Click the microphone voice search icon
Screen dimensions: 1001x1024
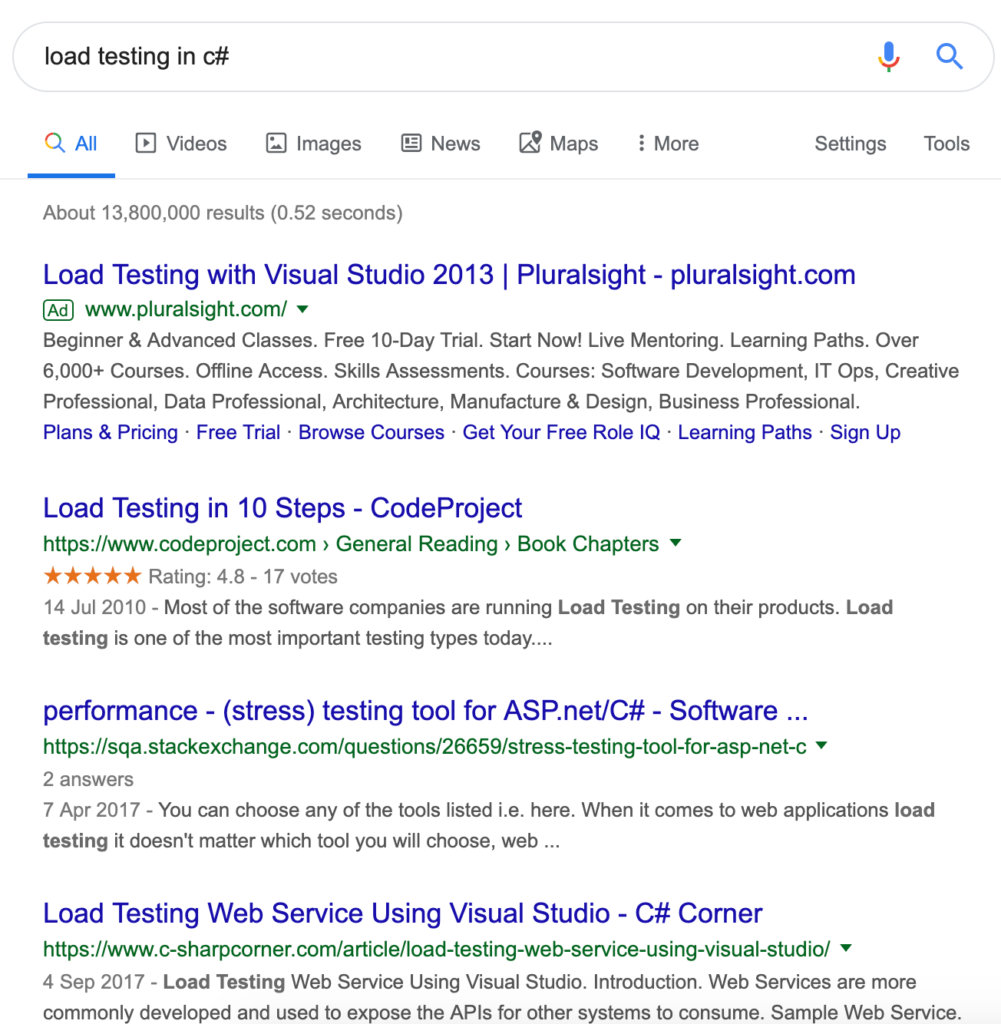(888, 56)
